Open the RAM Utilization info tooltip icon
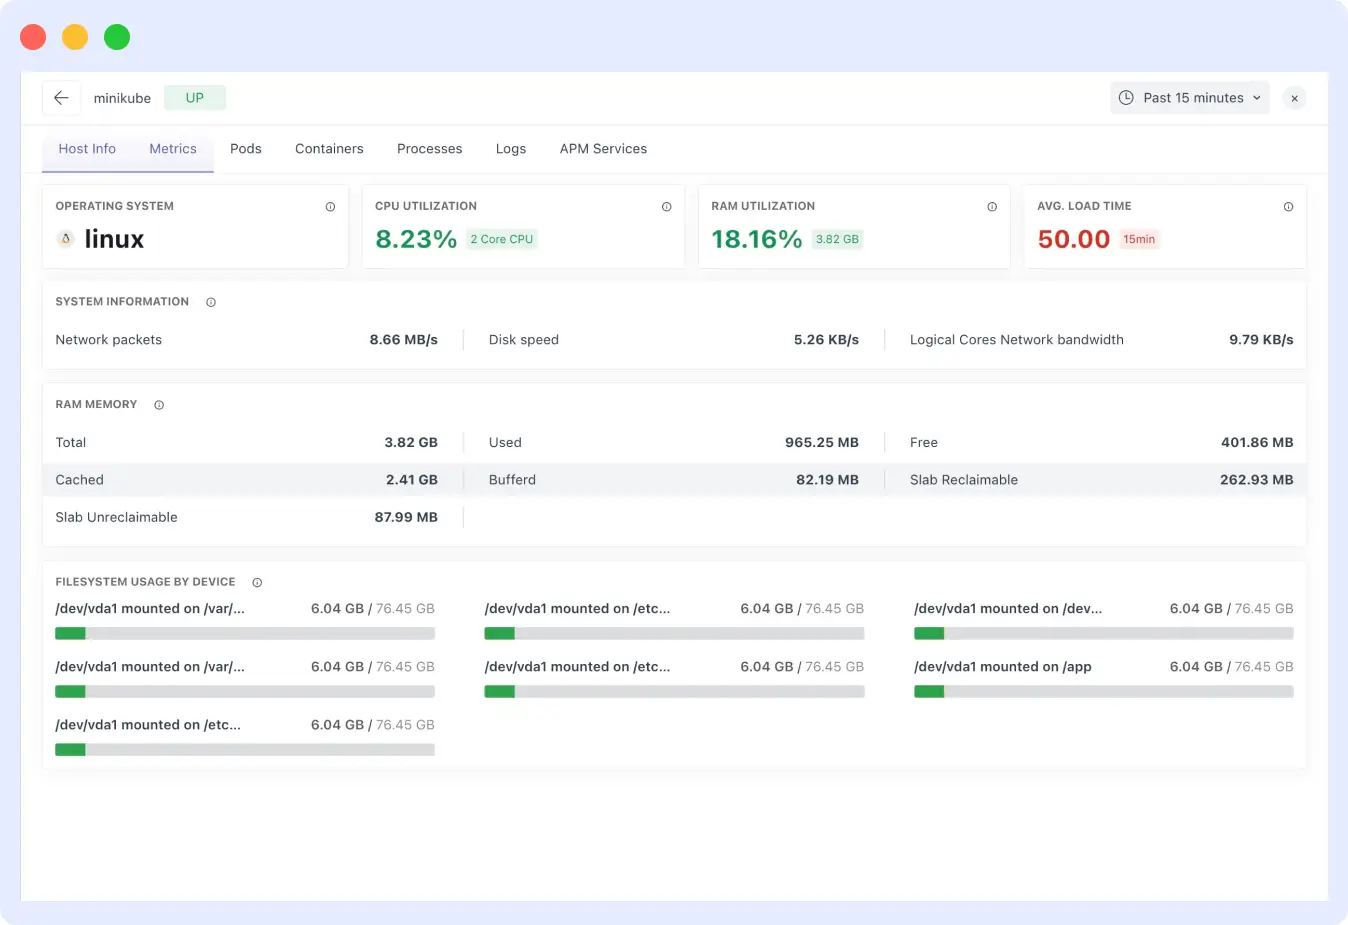Viewport: 1348px width, 925px height. pos(992,206)
